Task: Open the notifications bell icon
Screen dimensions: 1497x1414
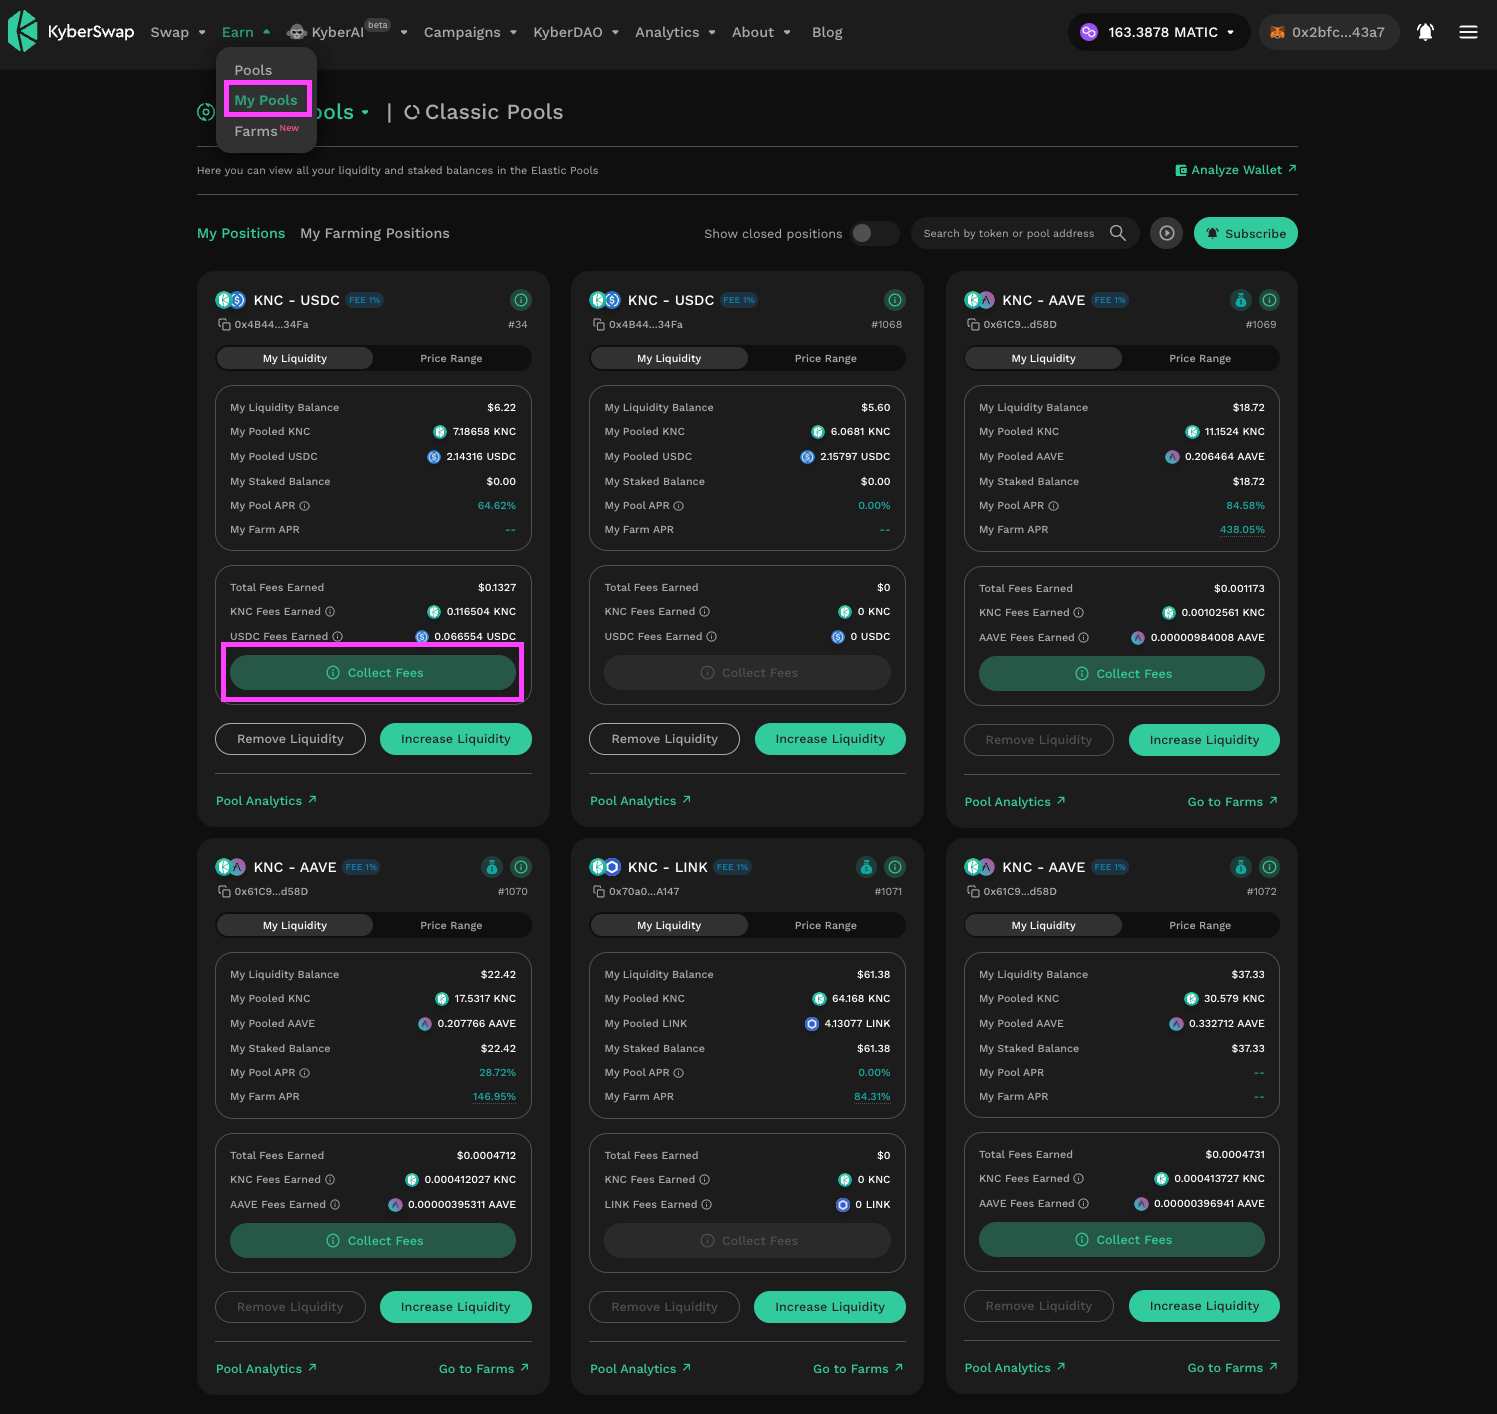Action: tap(1425, 32)
